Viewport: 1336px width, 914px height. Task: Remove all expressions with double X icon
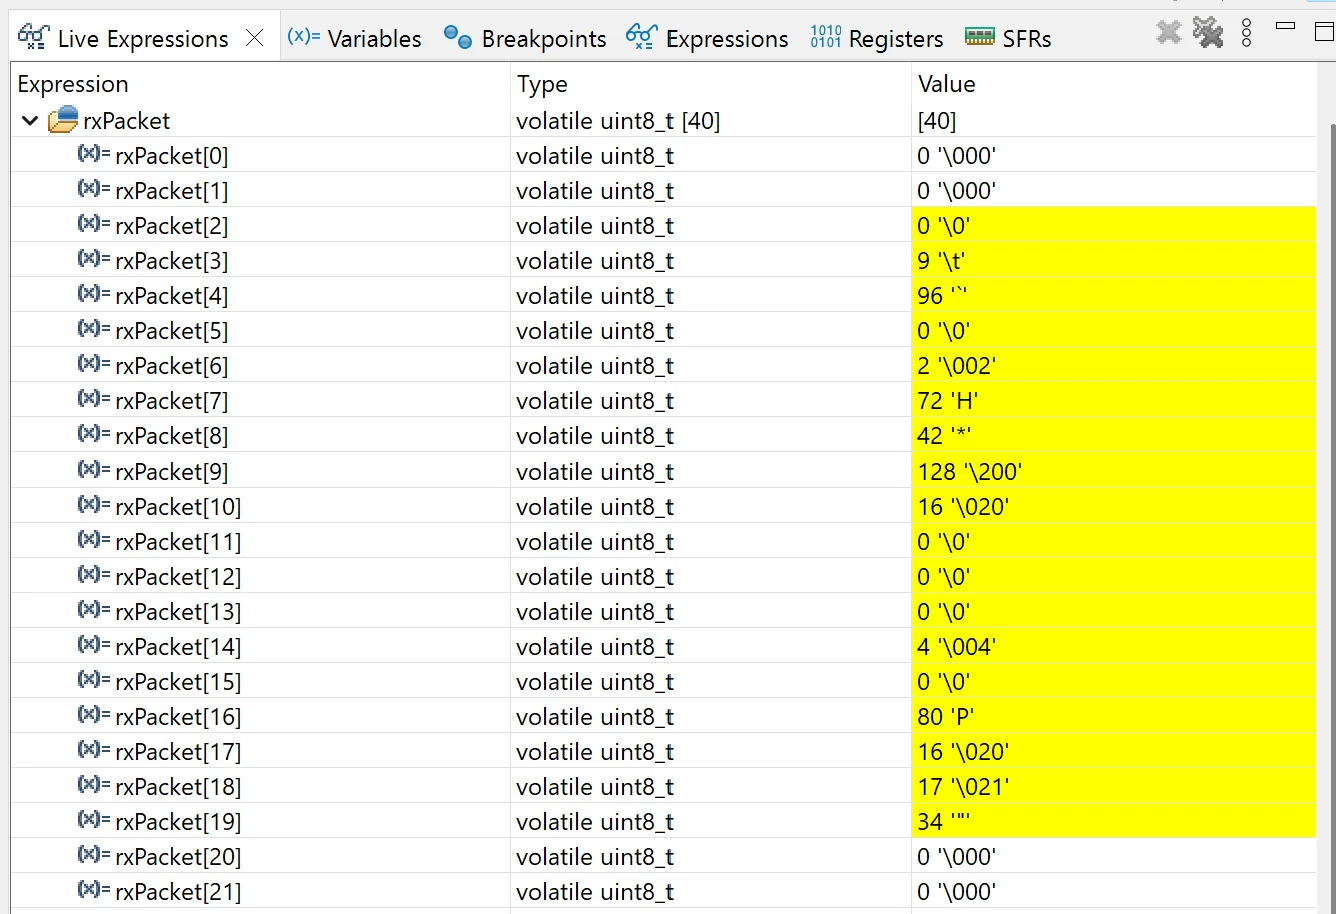[x=1208, y=33]
